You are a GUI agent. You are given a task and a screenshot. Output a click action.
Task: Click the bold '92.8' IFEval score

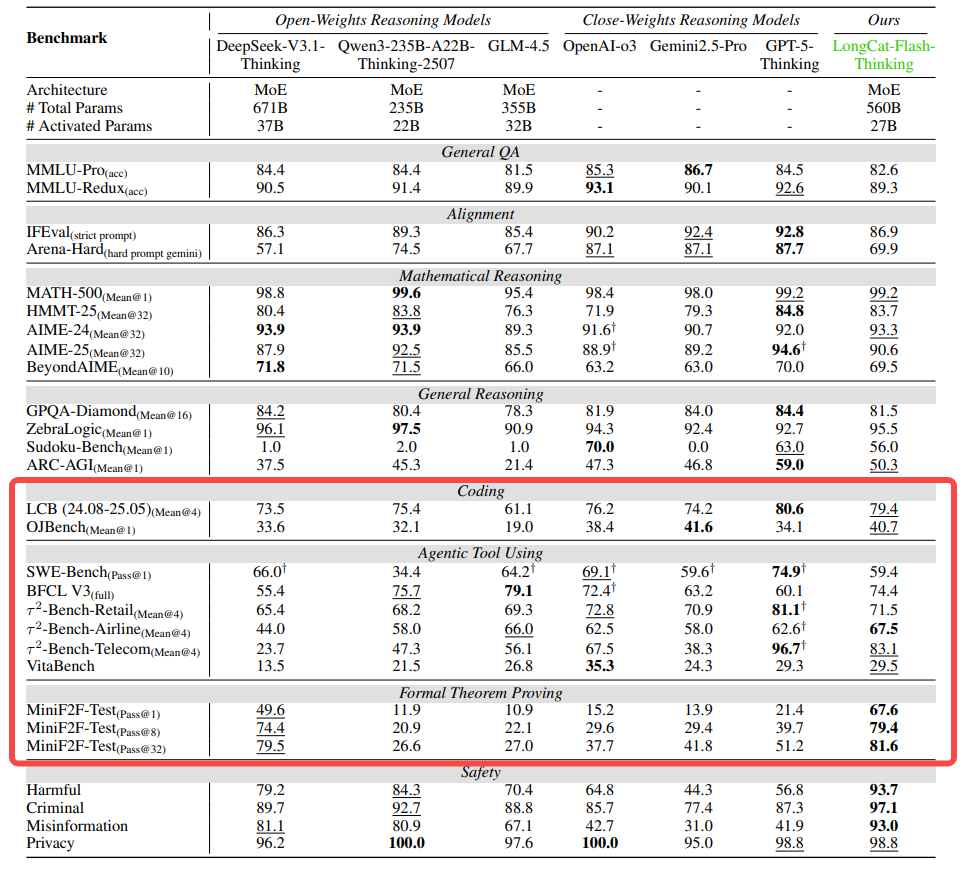pos(790,233)
